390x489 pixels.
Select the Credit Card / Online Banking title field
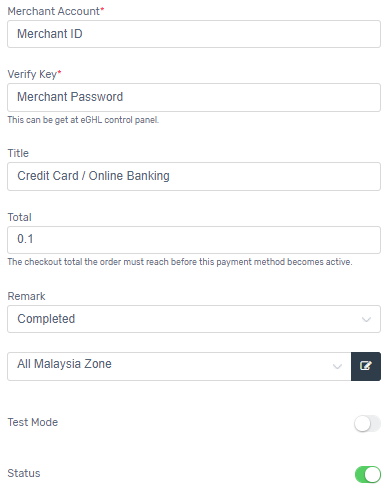(x=194, y=176)
